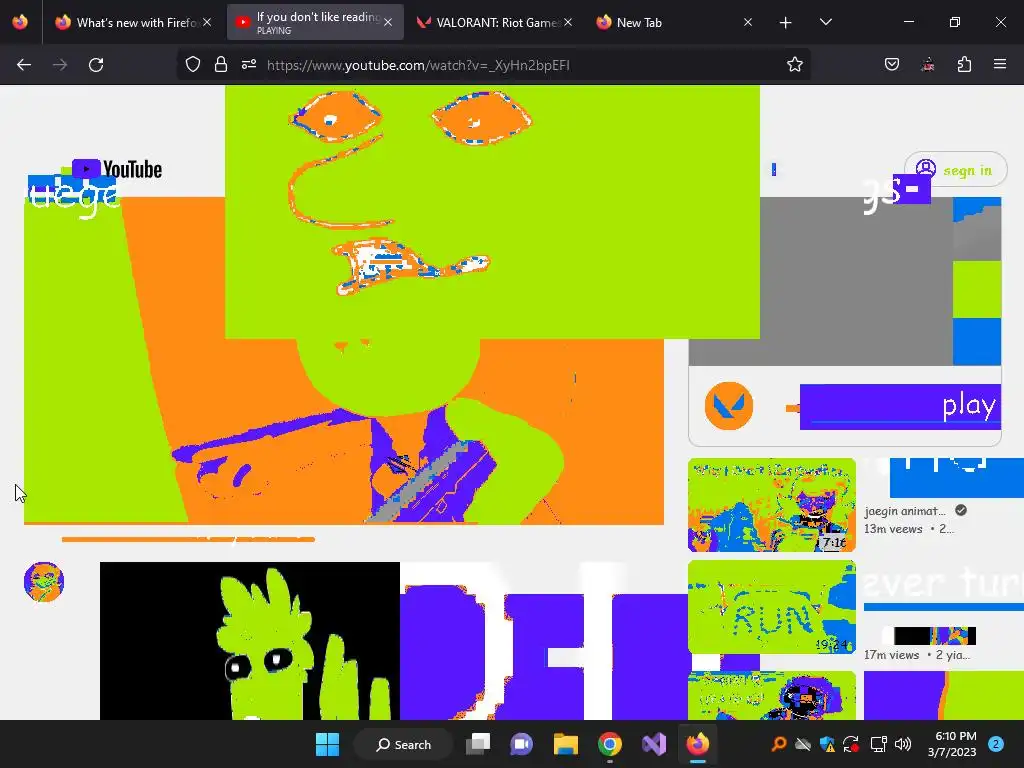Close the VALORANT: Riot Games tab
The image size is (1024, 768).
[x=568, y=22]
